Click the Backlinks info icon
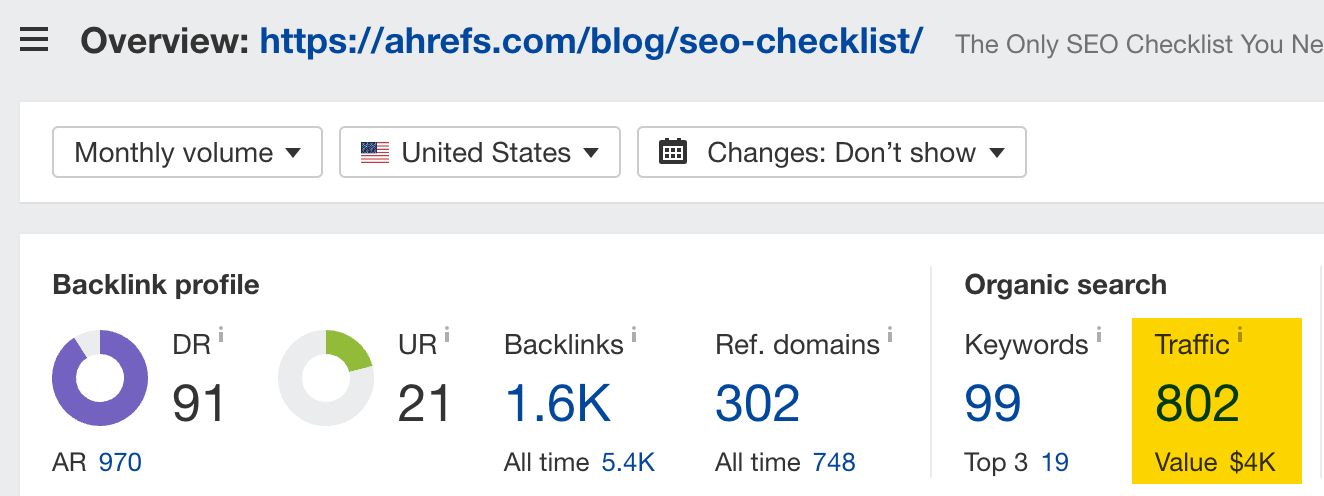This screenshot has width=1324, height=496. pyautogui.click(x=633, y=335)
